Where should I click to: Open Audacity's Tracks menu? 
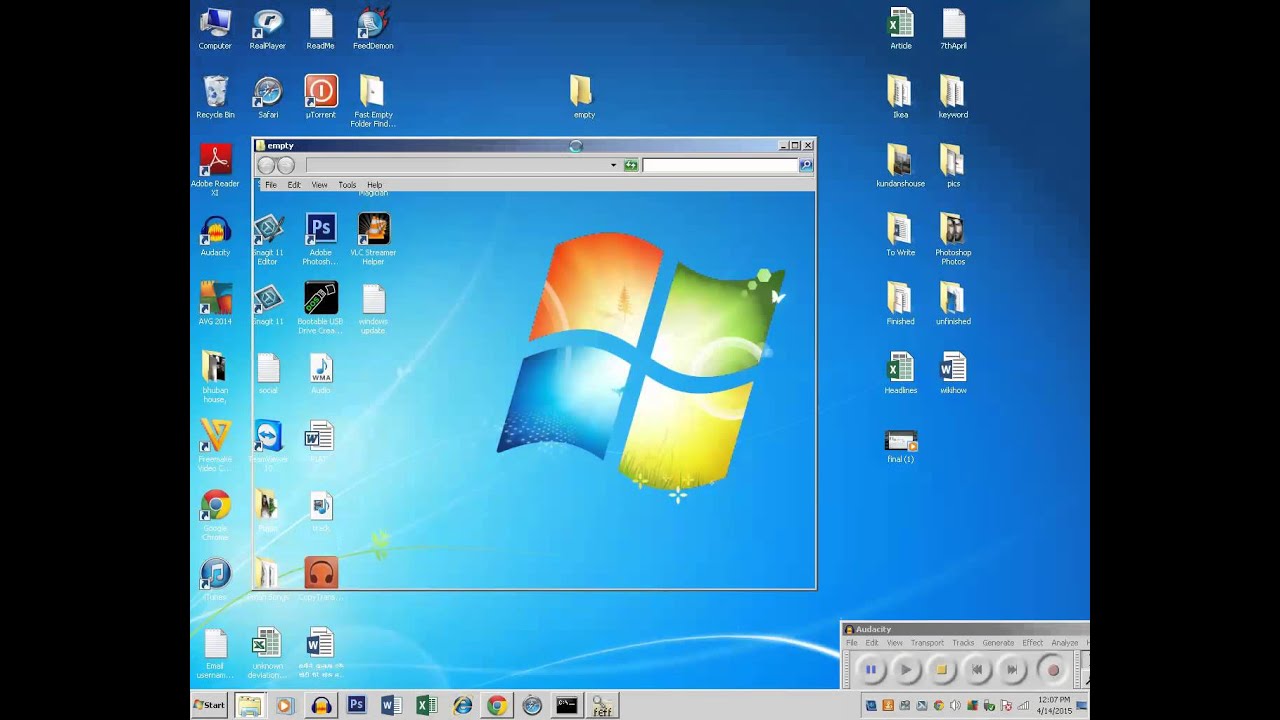tap(963, 643)
